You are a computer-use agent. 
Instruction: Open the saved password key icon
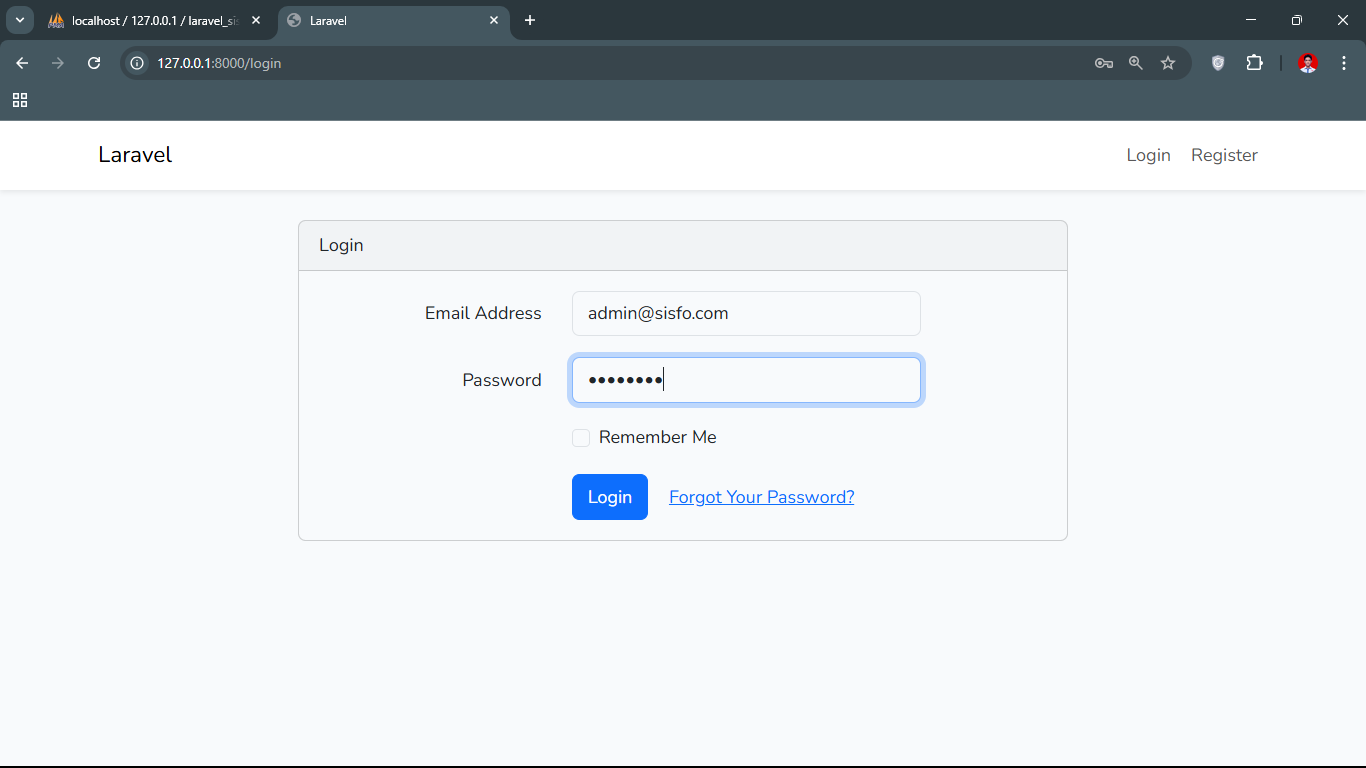[x=1104, y=63]
